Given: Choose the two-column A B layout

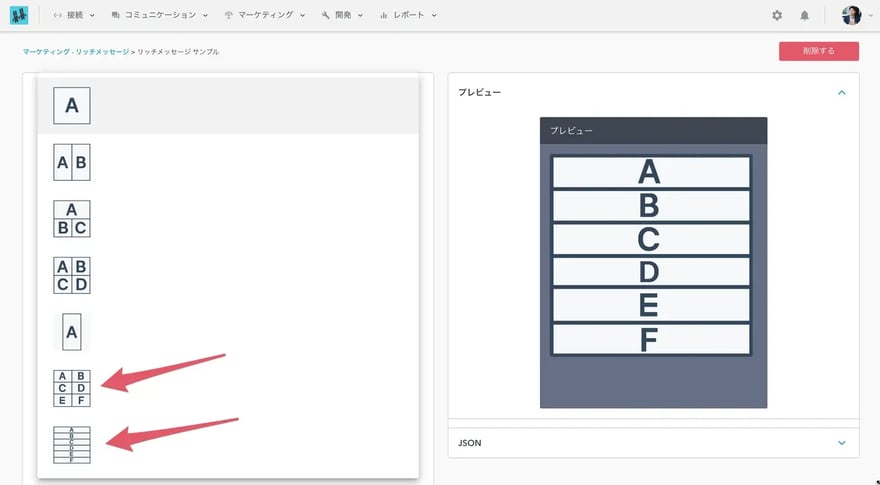Looking at the screenshot, I should [72, 162].
